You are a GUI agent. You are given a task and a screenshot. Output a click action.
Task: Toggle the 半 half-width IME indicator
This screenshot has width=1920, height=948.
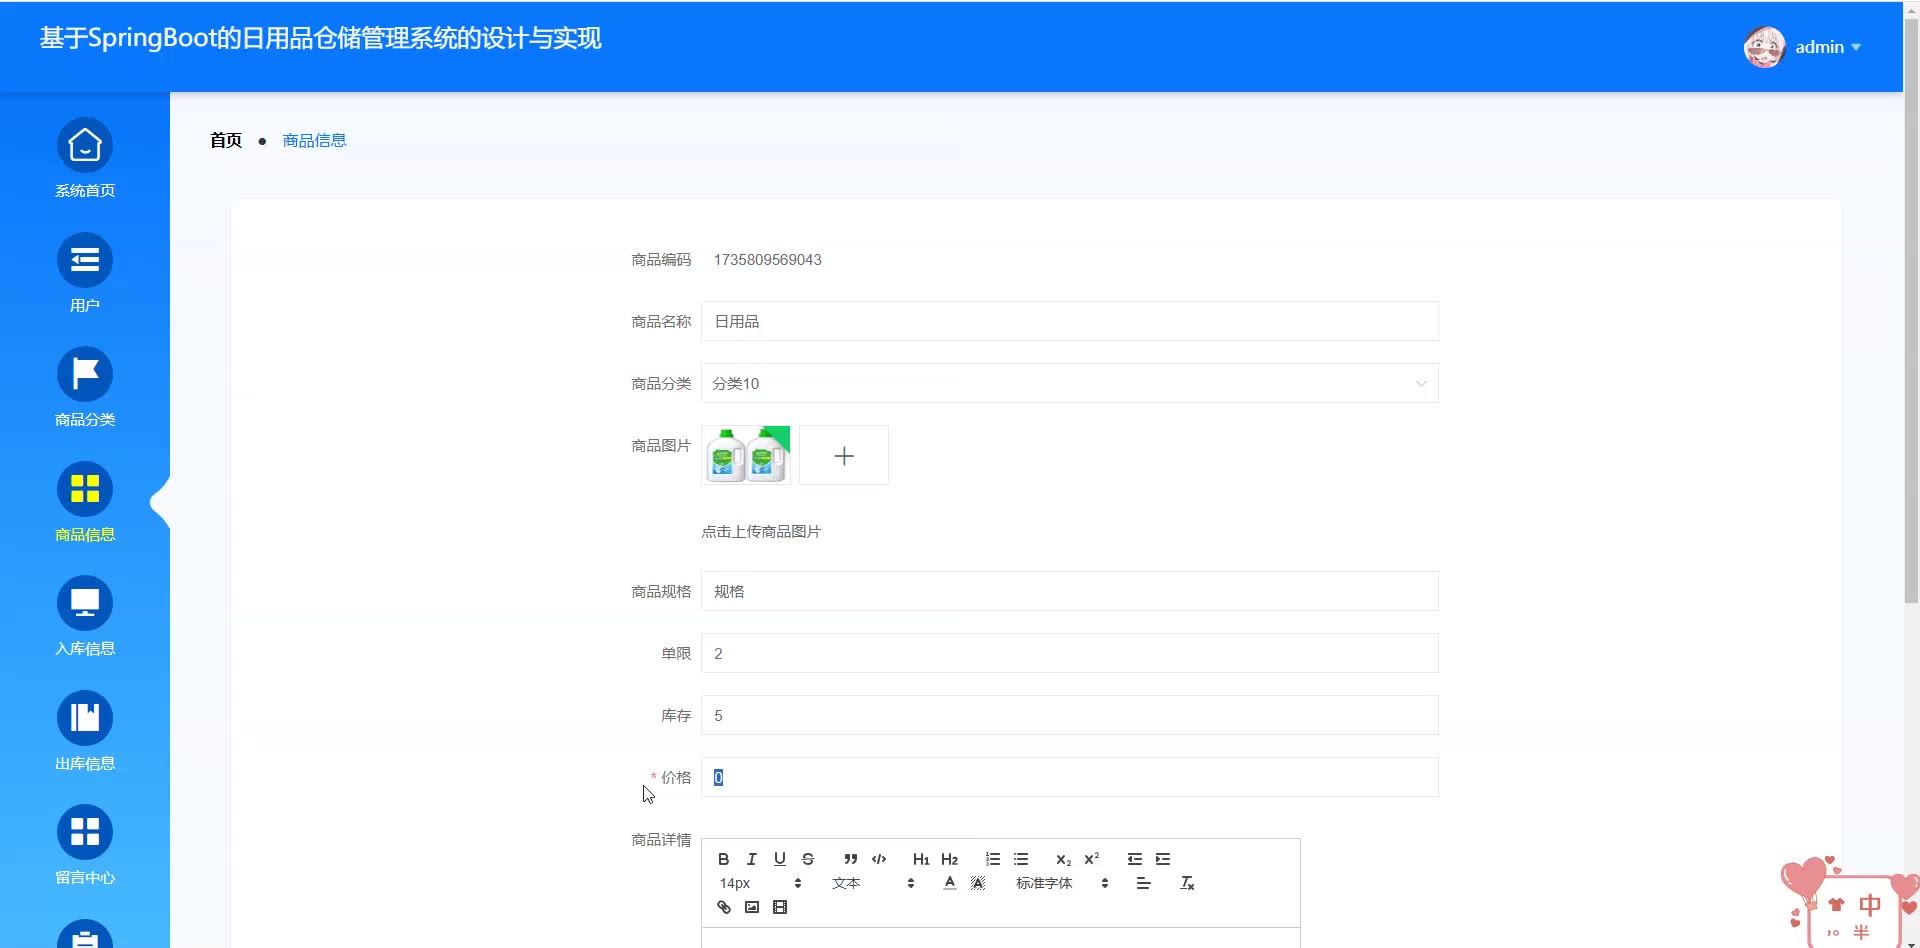click(1861, 932)
